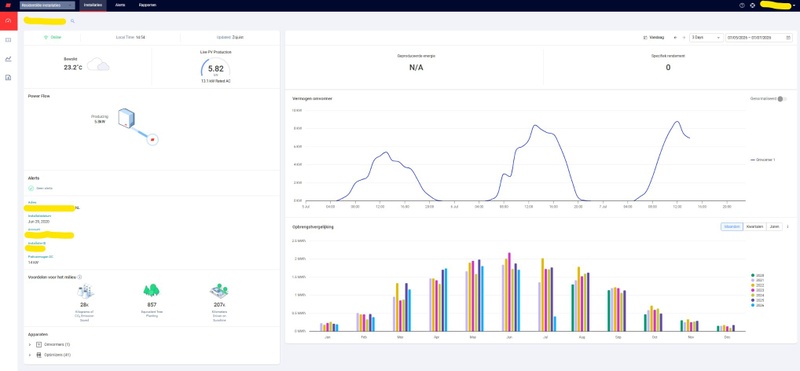Open the help question mark icon

[x=742, y=5]
